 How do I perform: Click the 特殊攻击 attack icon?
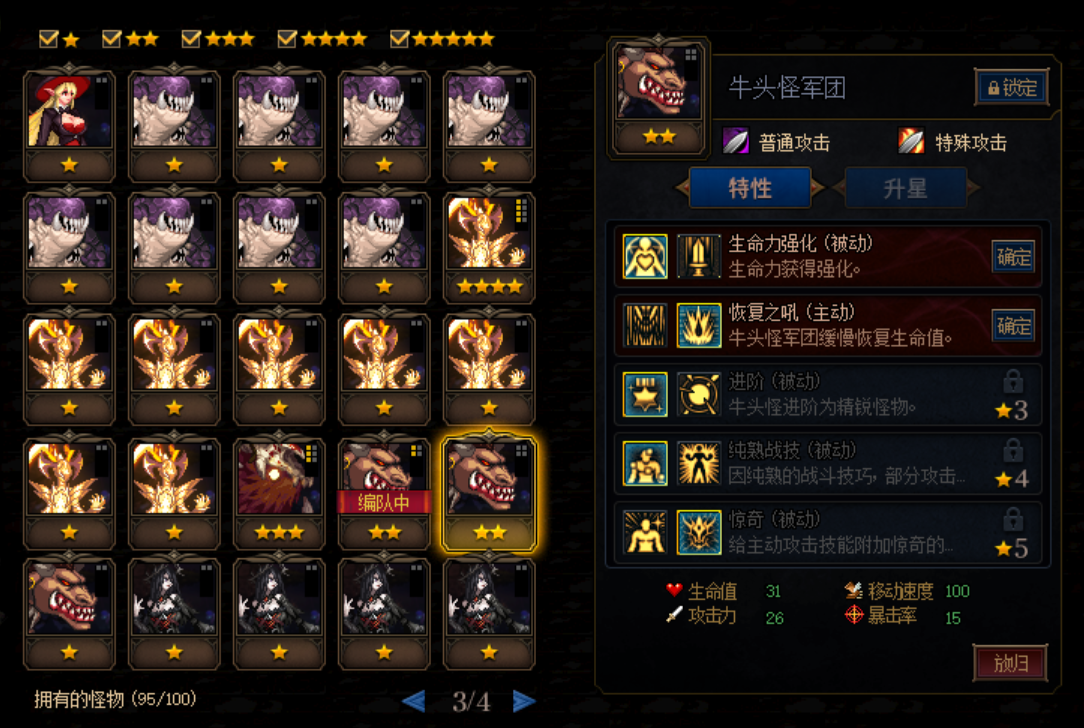click(x=911, y=141)
